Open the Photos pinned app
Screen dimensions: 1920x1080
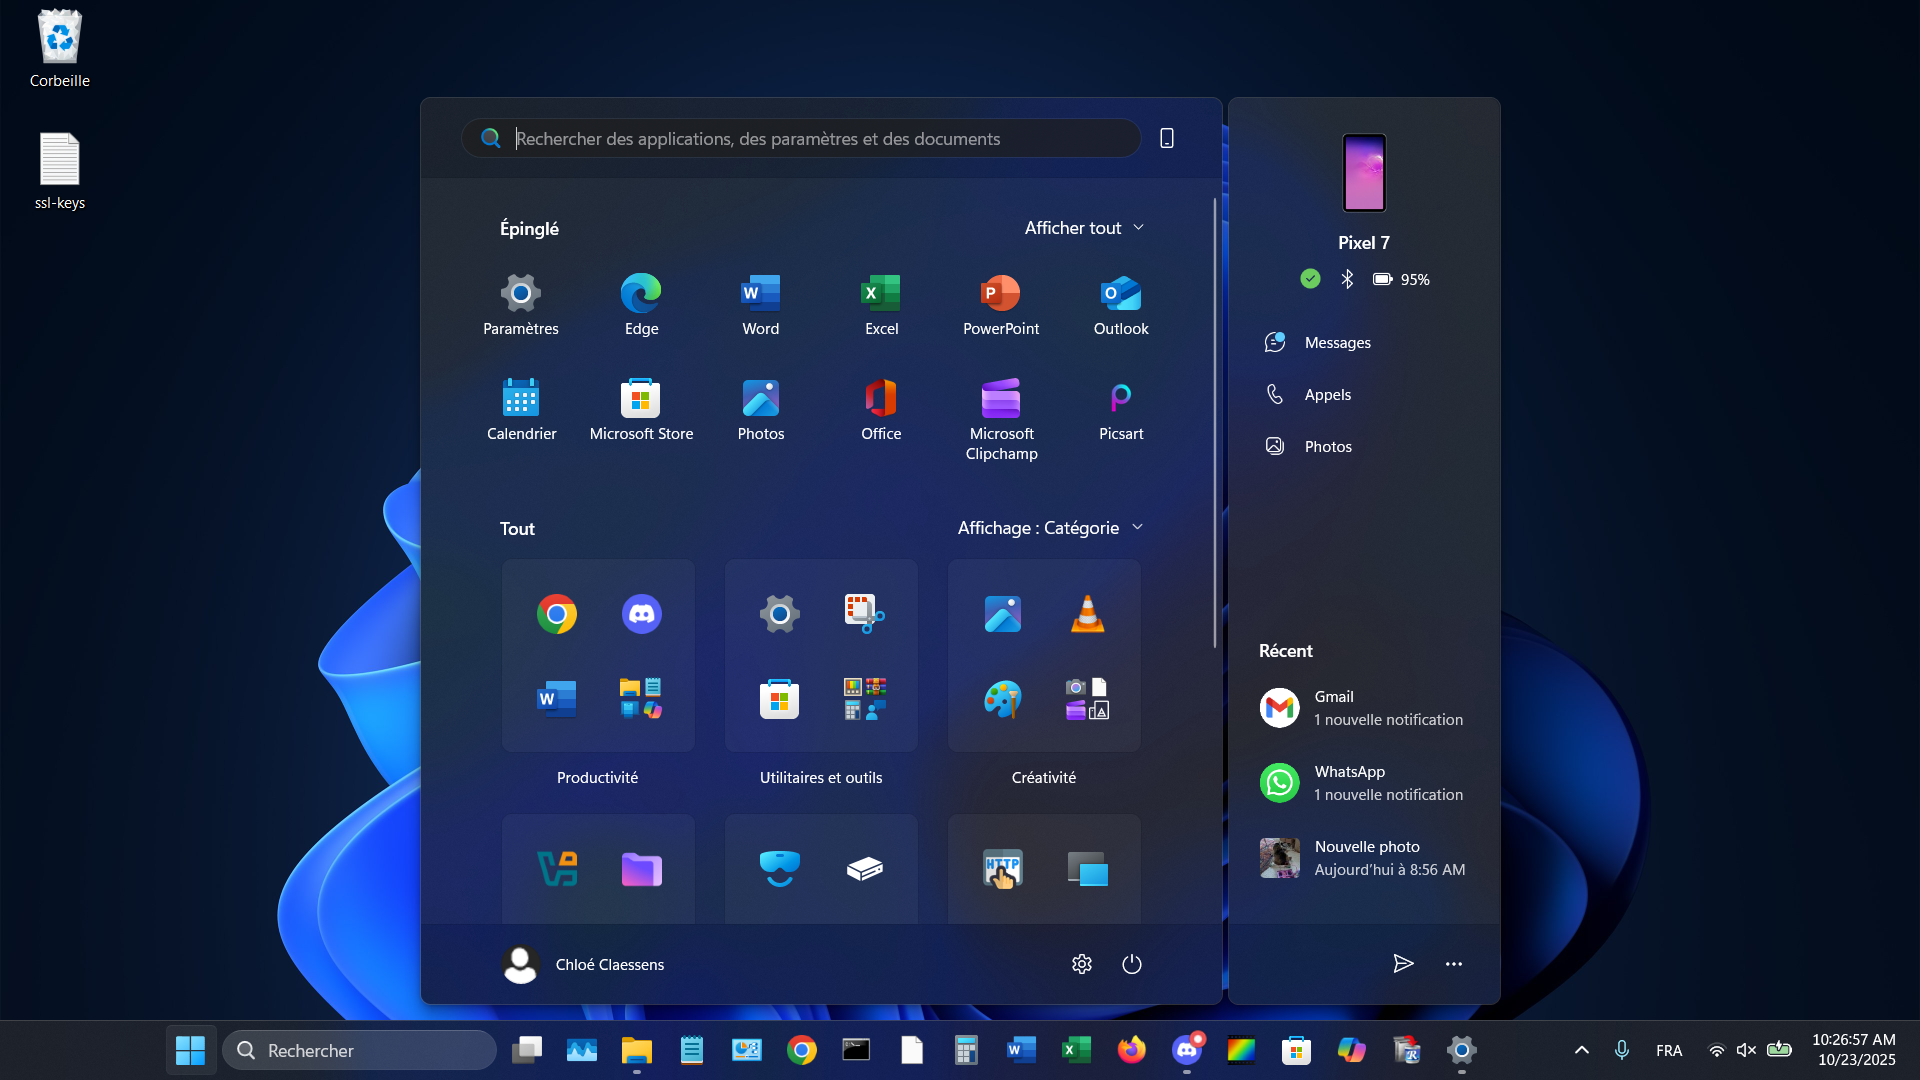[760, 410]
